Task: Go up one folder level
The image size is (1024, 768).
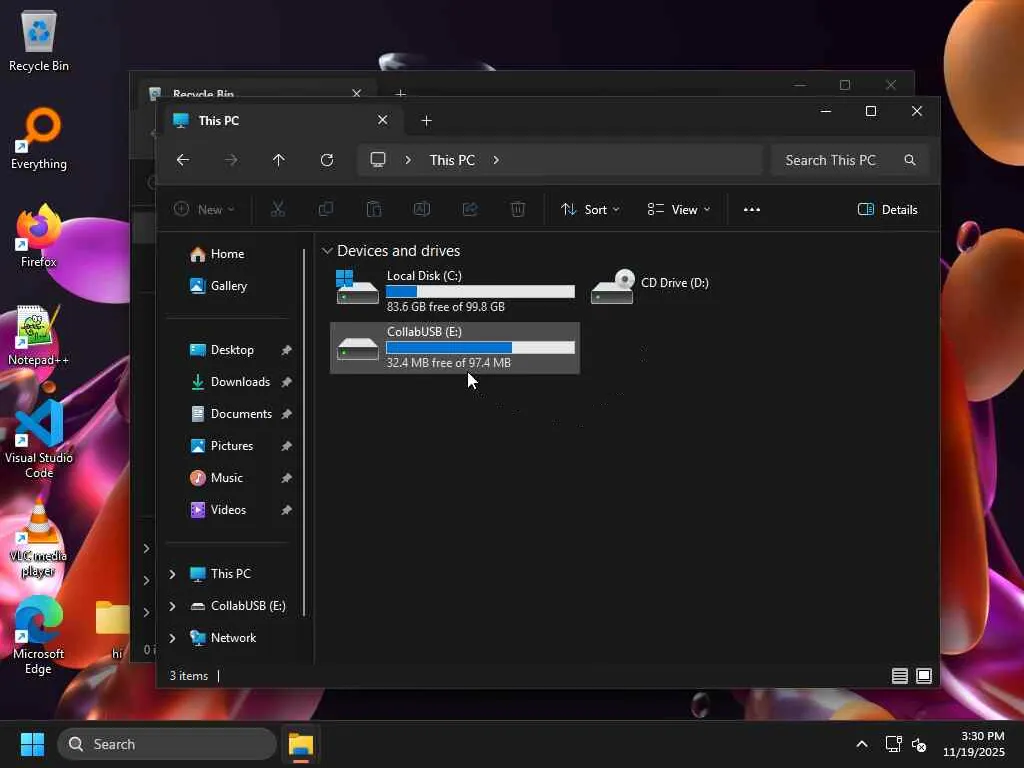Action: click(279, 160)
